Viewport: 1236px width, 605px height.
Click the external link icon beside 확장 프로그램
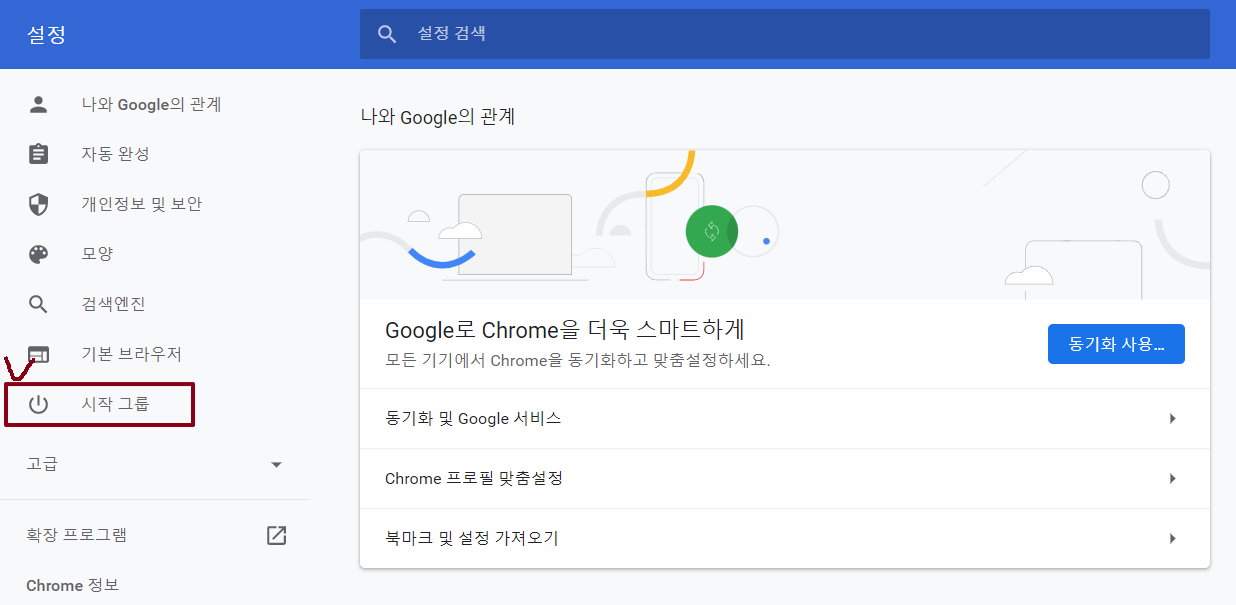277,535
